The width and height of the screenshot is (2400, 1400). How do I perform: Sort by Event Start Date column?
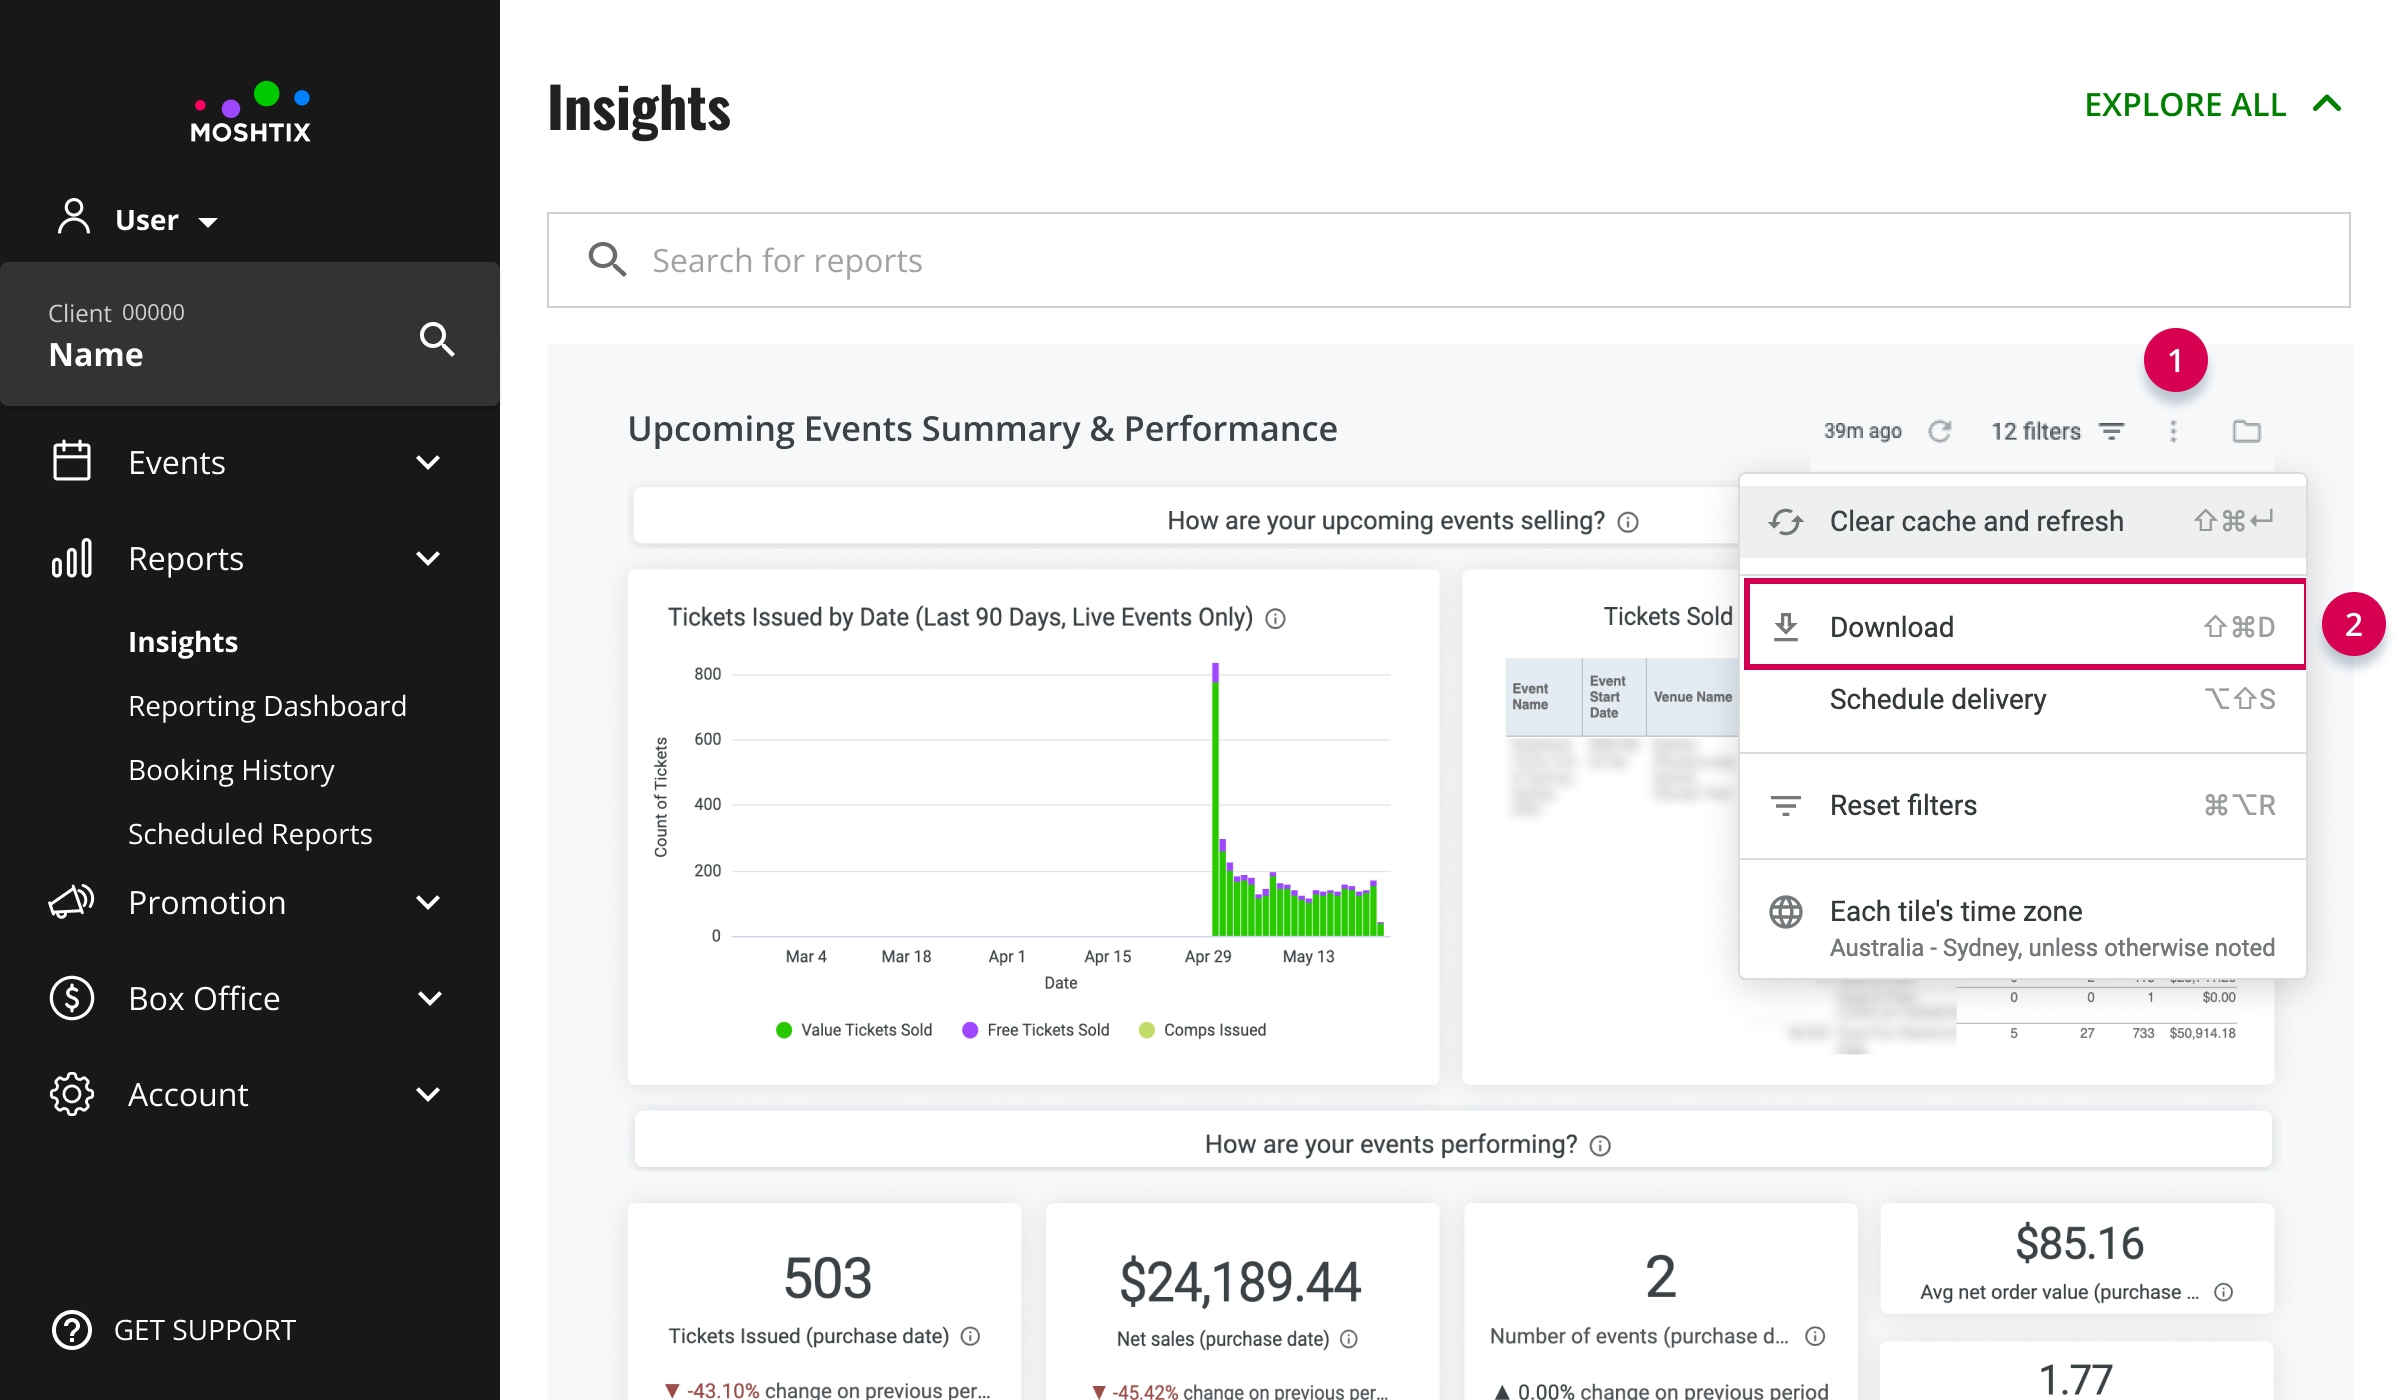coord(1613,697)
